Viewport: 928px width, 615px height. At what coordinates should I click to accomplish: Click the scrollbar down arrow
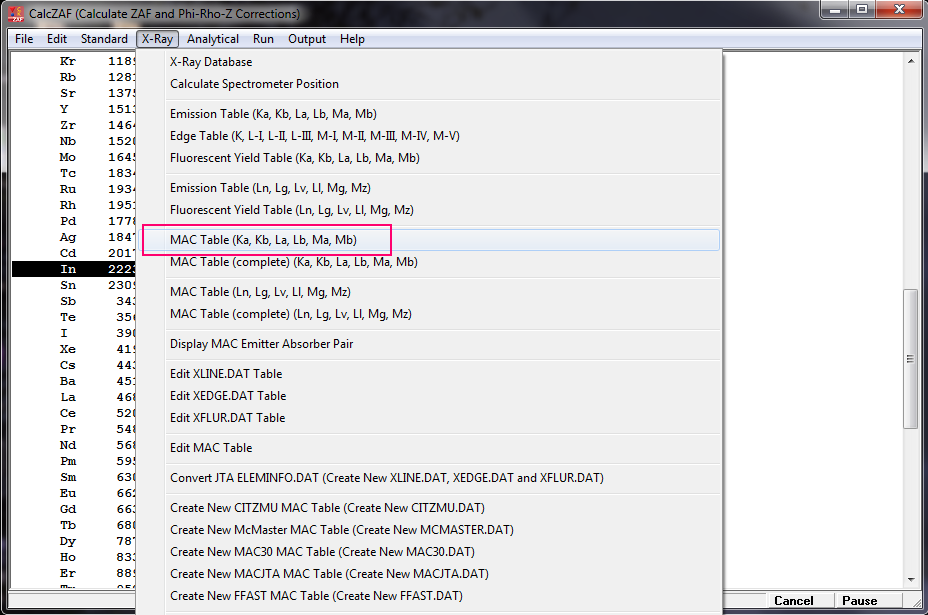(x=910, y=579)
